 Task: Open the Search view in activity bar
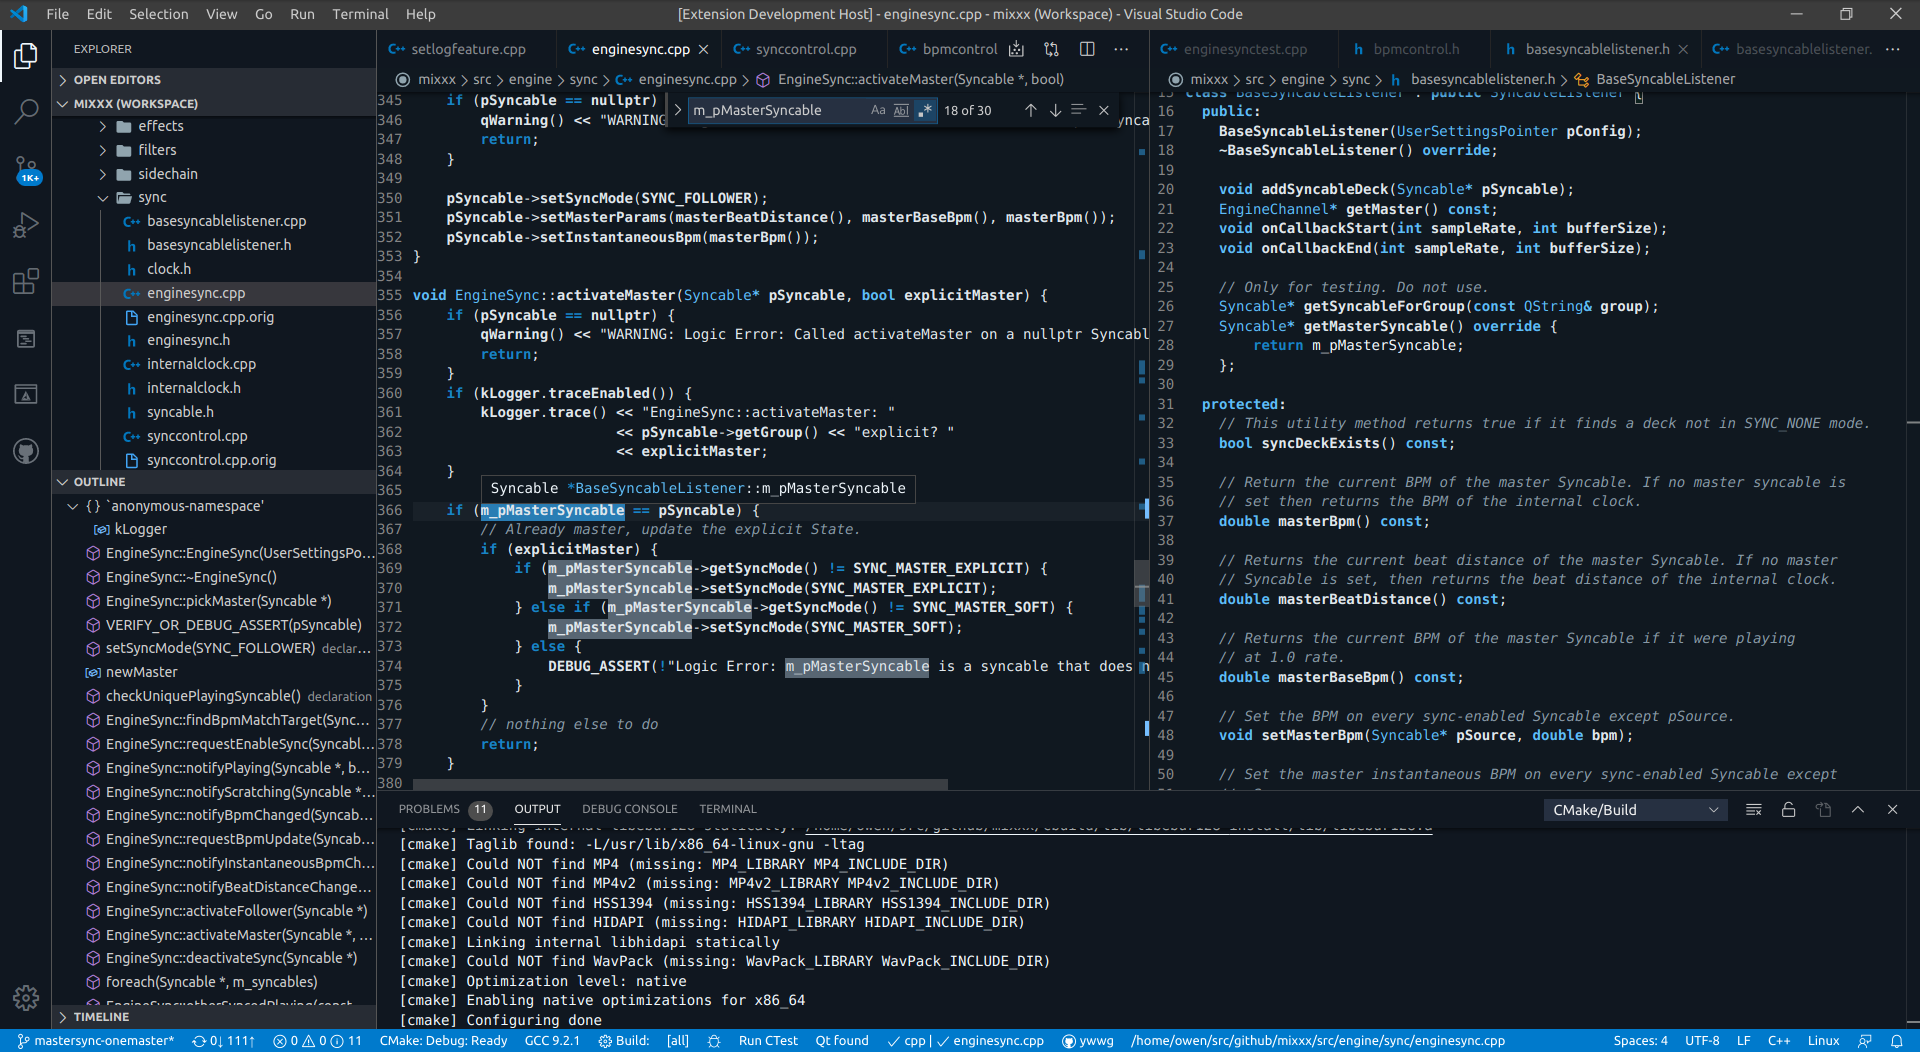[x=26, y=111]
